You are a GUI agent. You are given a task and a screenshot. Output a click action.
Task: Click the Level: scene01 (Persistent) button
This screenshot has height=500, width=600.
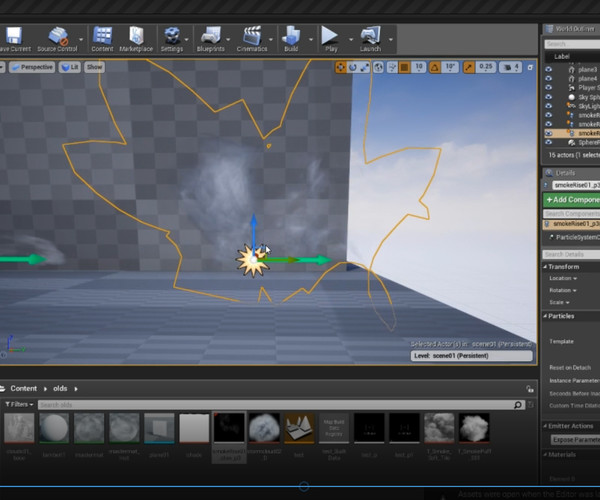472,356
